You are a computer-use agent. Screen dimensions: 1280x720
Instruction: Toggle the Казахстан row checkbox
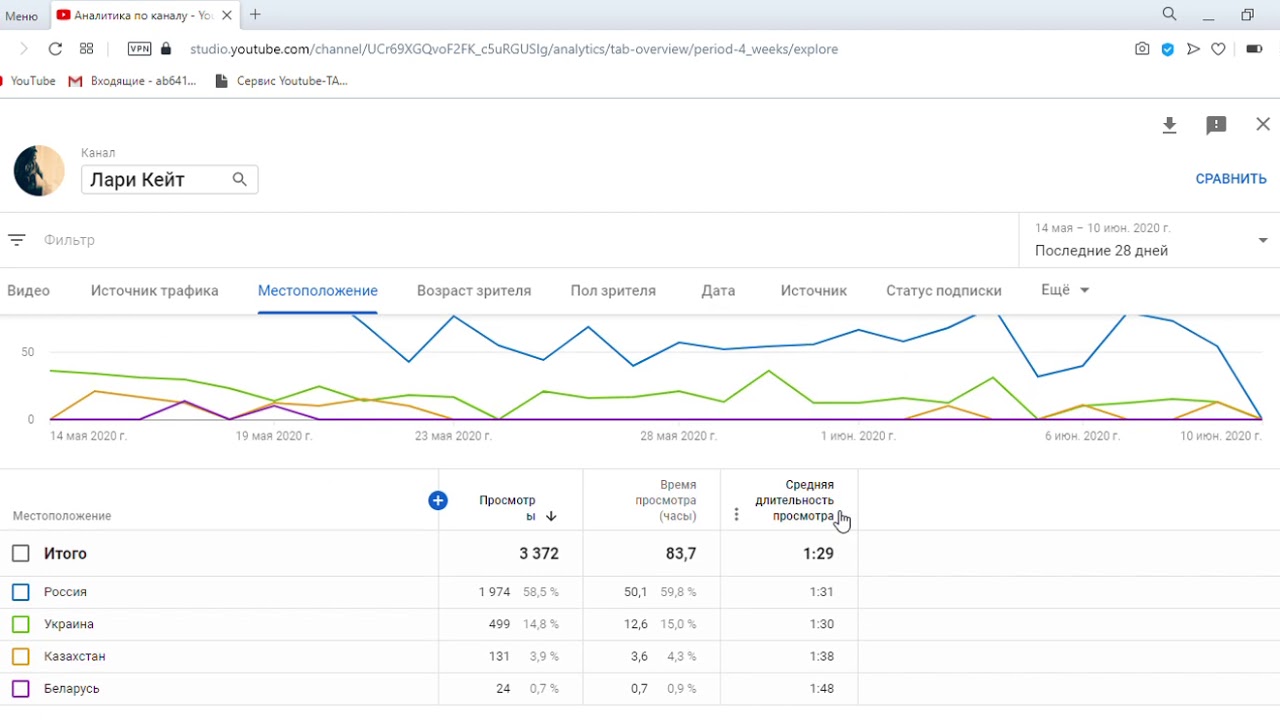pos(21,656)
